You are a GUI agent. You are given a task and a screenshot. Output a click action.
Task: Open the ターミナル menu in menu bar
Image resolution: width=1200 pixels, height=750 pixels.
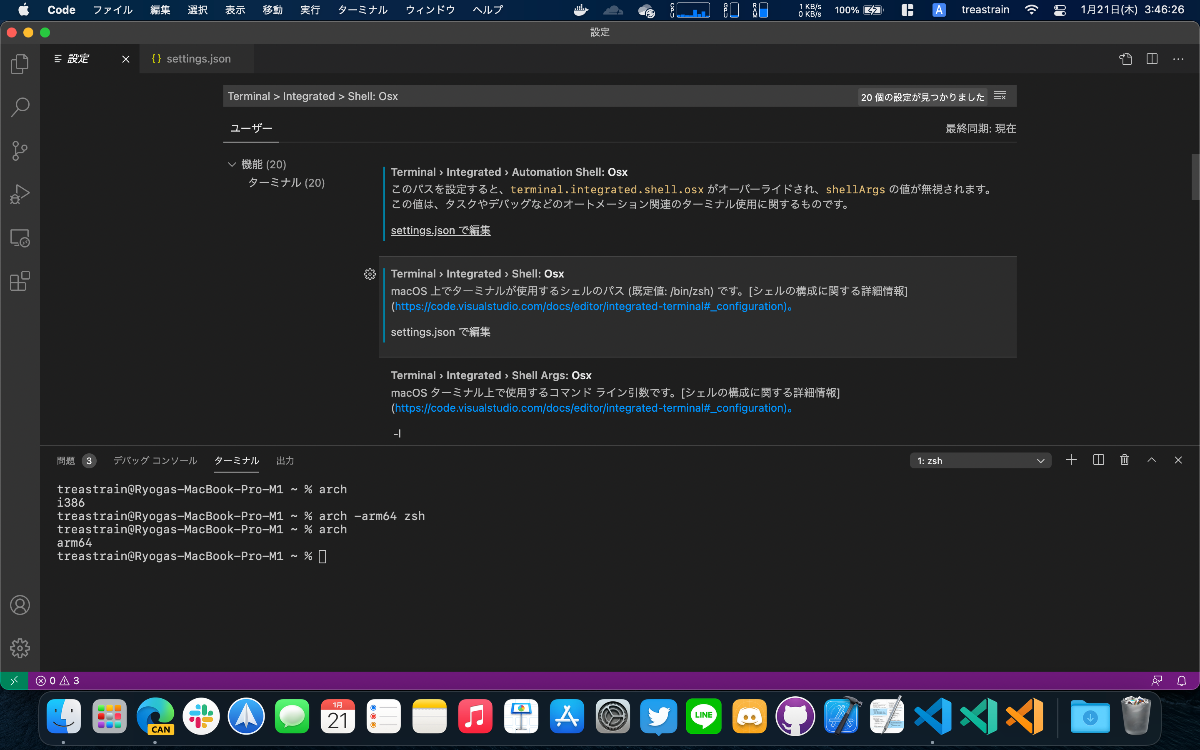coord(362,10)
